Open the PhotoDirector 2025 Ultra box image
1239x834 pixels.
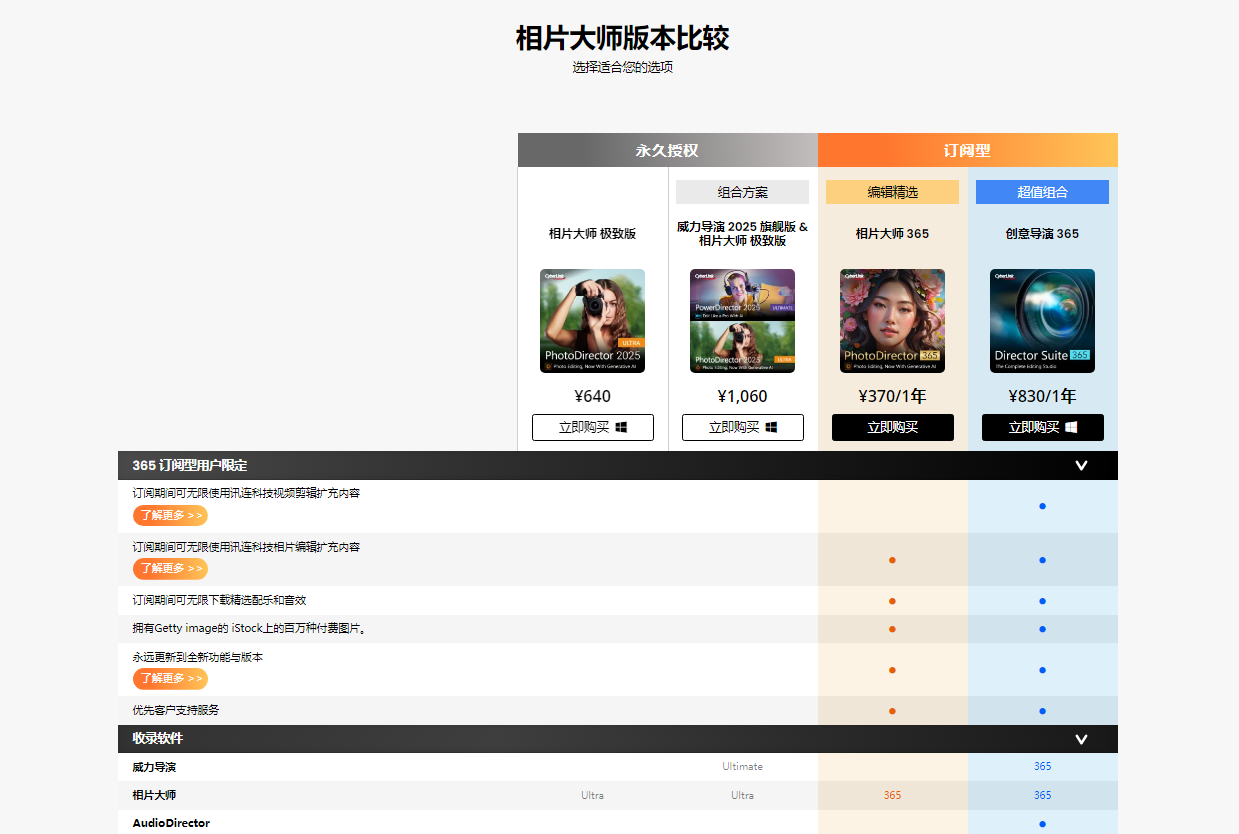click(593, 321)
